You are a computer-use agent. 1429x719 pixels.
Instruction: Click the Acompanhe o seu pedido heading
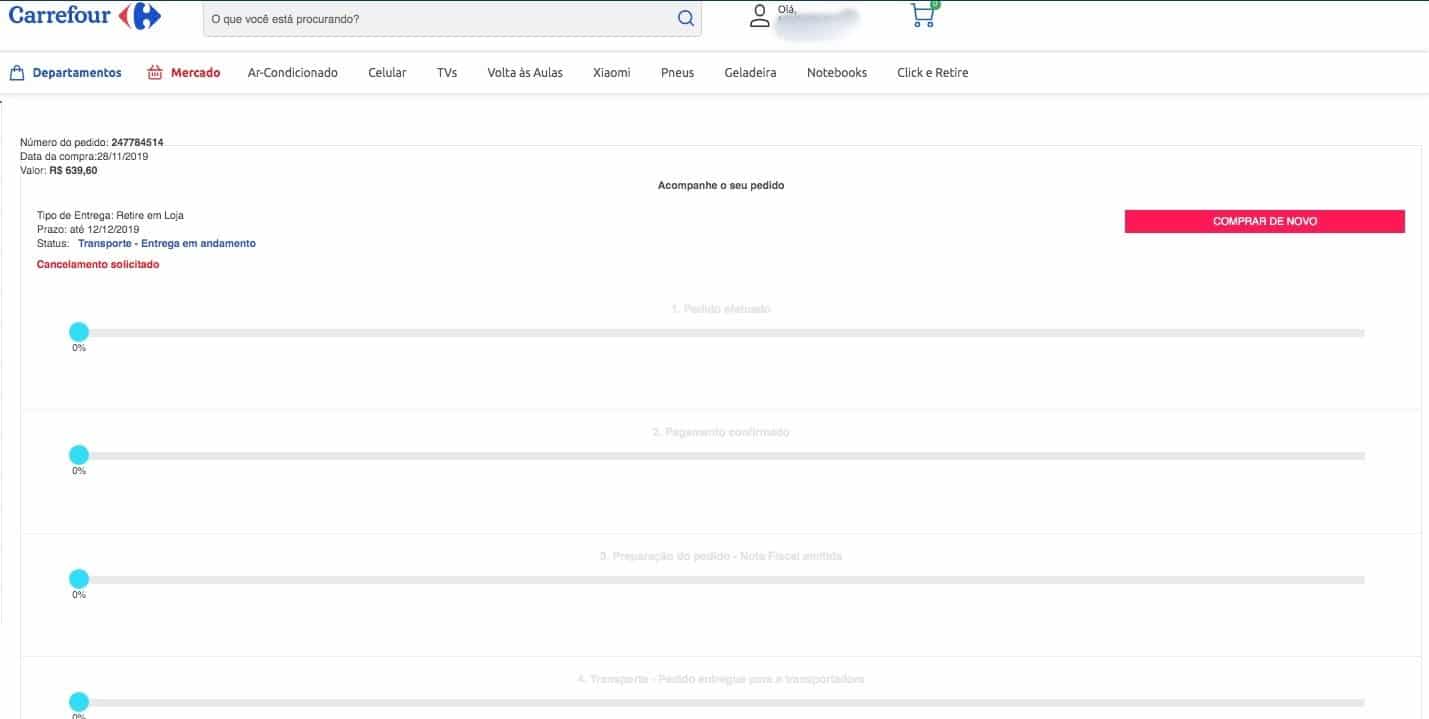(x=721, y=186)
